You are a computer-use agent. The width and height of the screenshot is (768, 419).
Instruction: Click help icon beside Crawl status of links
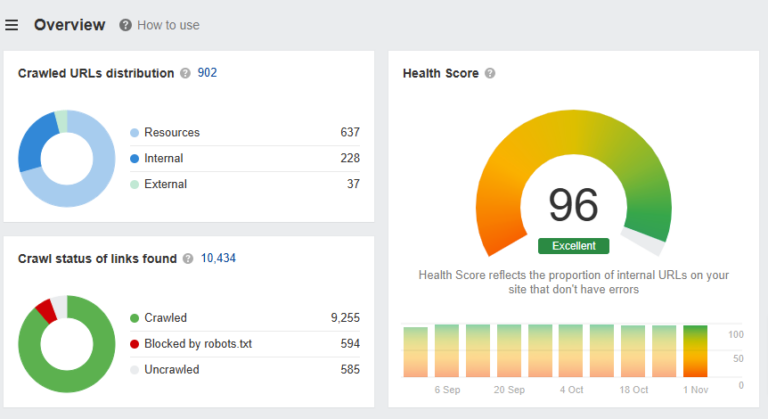(188, 259)
